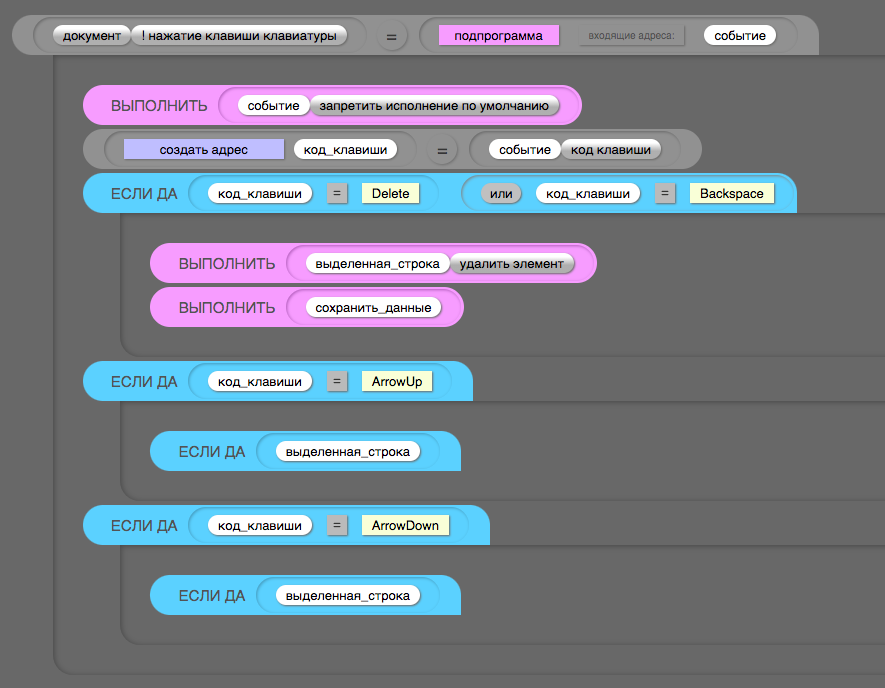
Task: Click "ВЫПОЛНИТЬ" label beside "удалить элемент"
Action: 227,264
